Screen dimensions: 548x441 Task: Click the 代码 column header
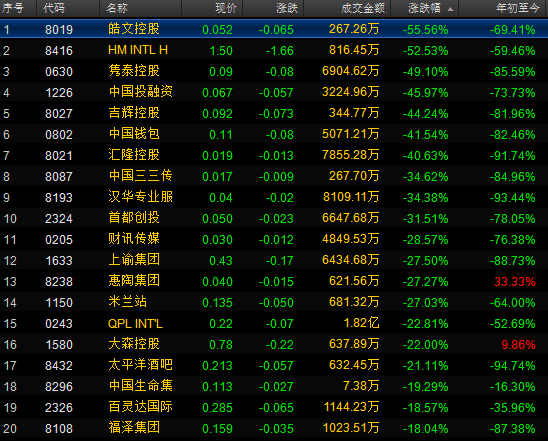(54, 8)
